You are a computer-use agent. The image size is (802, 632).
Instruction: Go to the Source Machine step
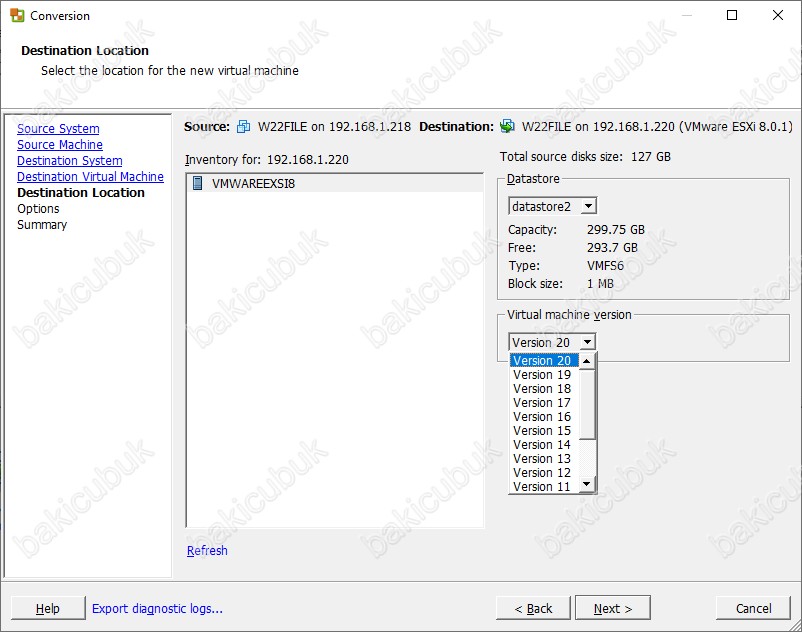pyautogui.click(x=60, y=145)
